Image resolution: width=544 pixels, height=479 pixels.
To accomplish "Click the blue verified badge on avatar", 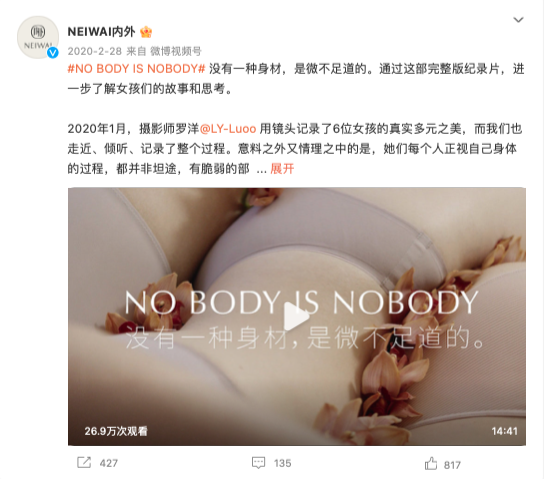I will (53, 53).
